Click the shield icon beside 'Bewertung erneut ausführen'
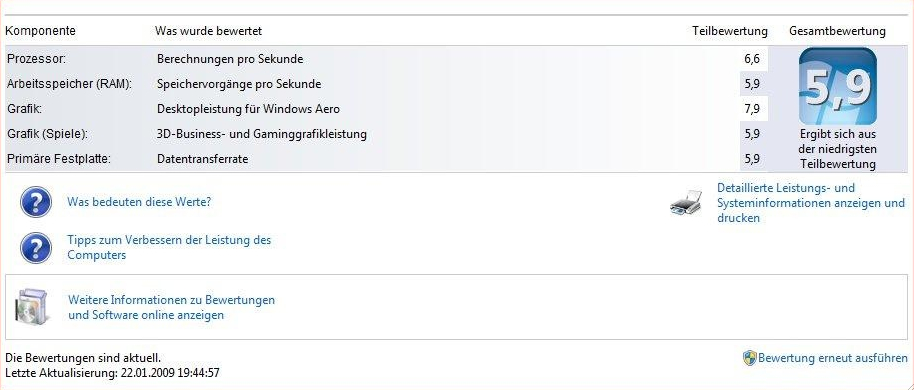Screen dimensions: 914x390 [750, 358]
